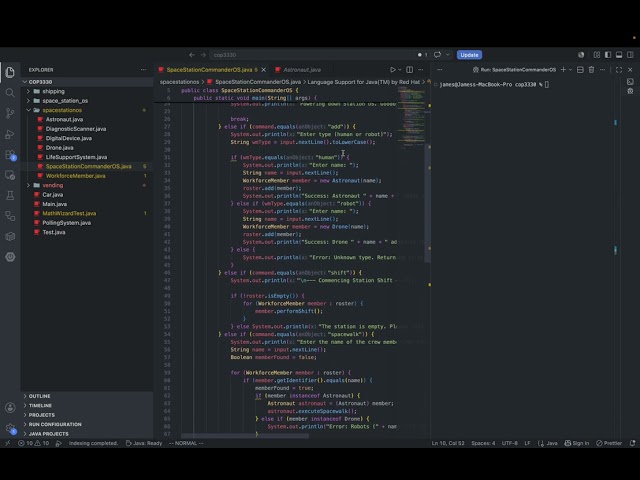Switch to the Astronaut.java tab
Screen dimensions: 640x480
[302, 70]
